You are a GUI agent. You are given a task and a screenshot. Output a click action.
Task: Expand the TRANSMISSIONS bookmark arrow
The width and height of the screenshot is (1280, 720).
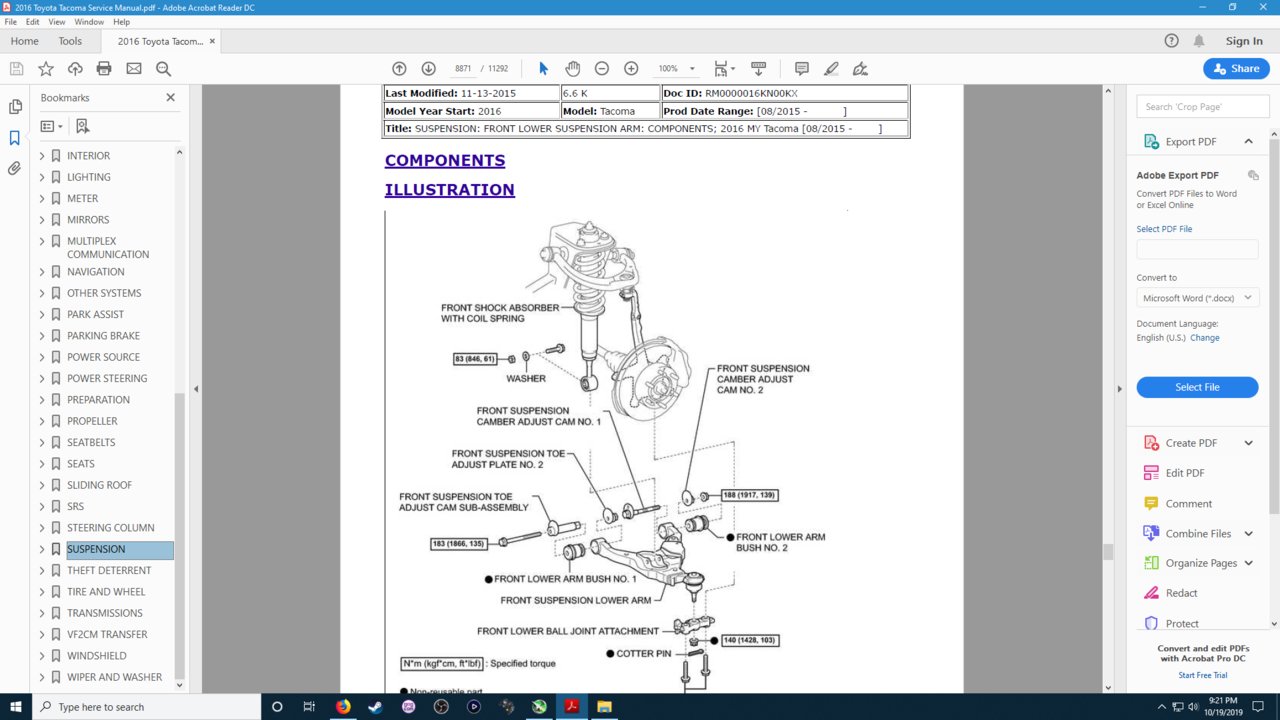point(42,613)
